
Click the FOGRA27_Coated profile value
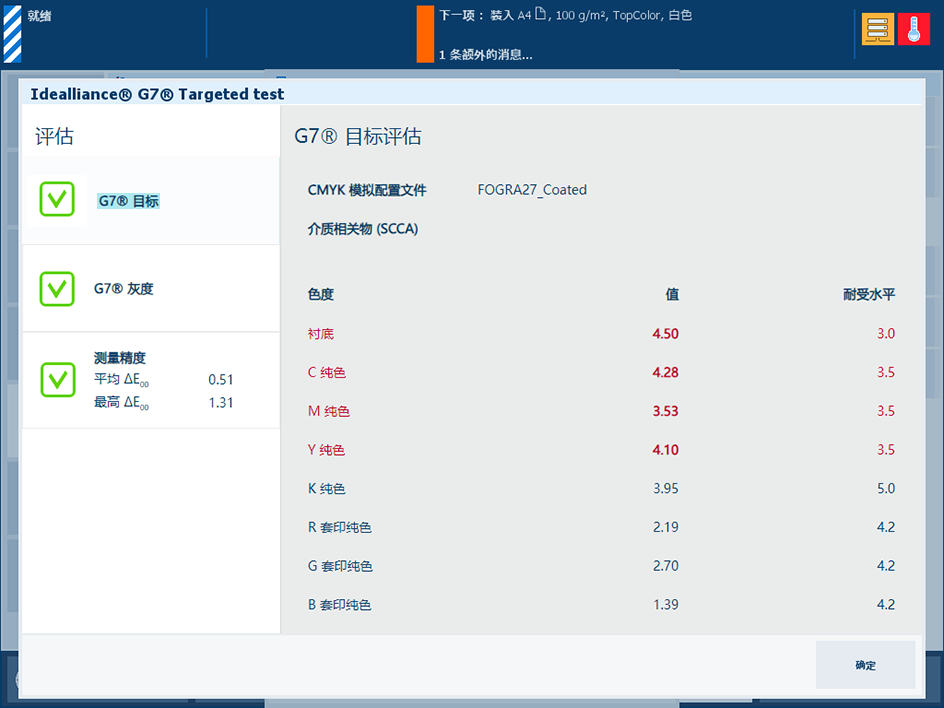coord(532,190)
